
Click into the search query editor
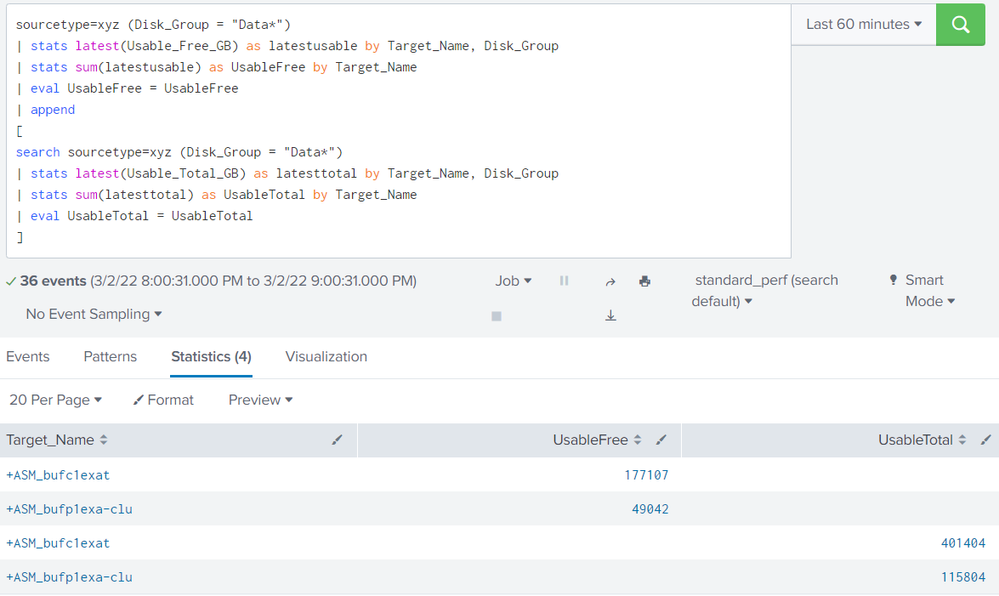click(x=399, y=131)
